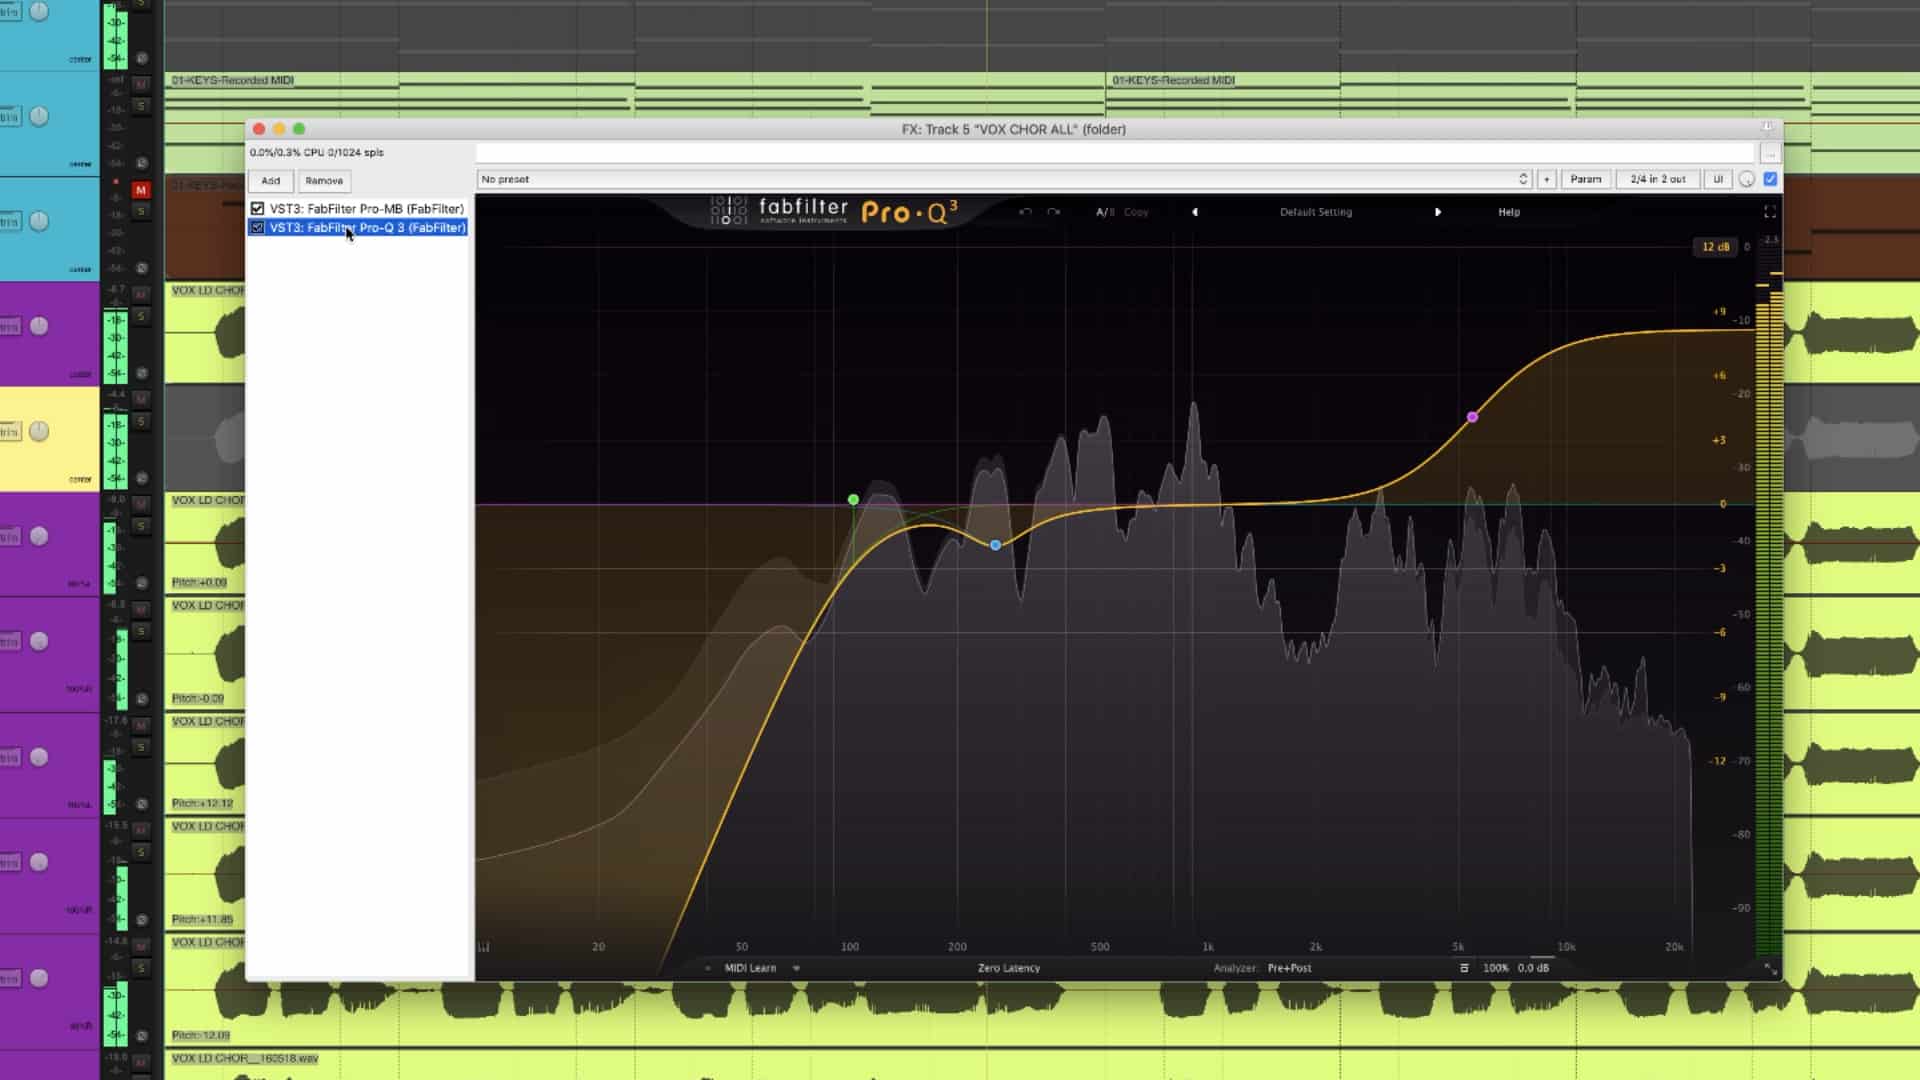Enter full screen mode in Pro-Q 3

coord(1769,212)
